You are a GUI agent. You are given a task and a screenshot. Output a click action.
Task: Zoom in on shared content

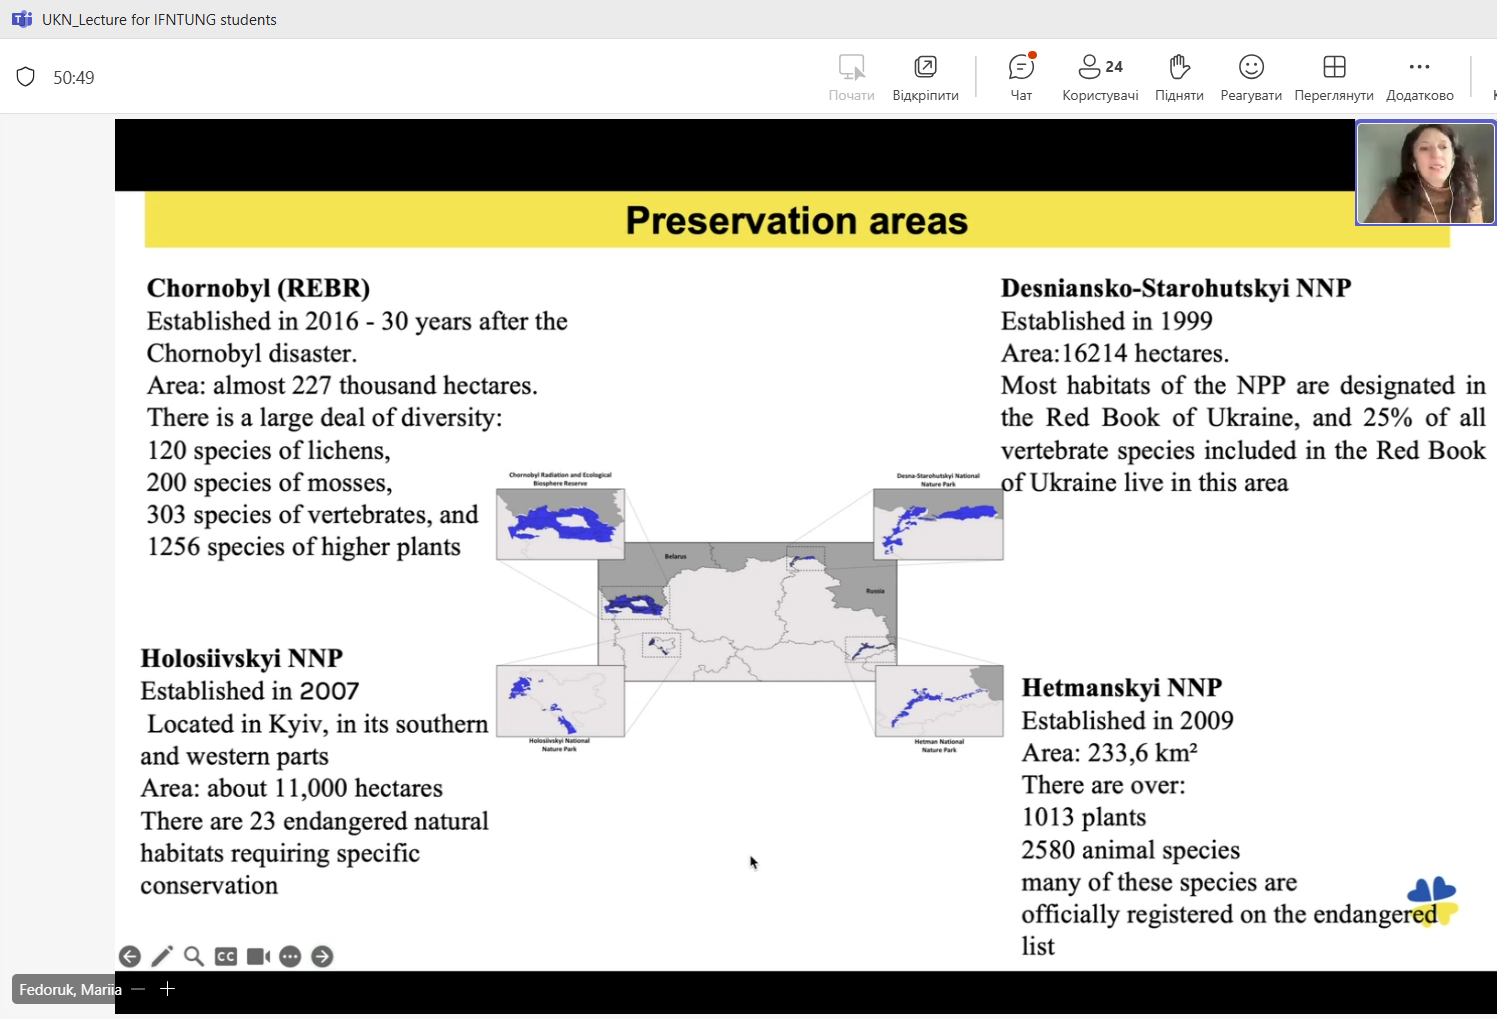click(x=168, y=989)
